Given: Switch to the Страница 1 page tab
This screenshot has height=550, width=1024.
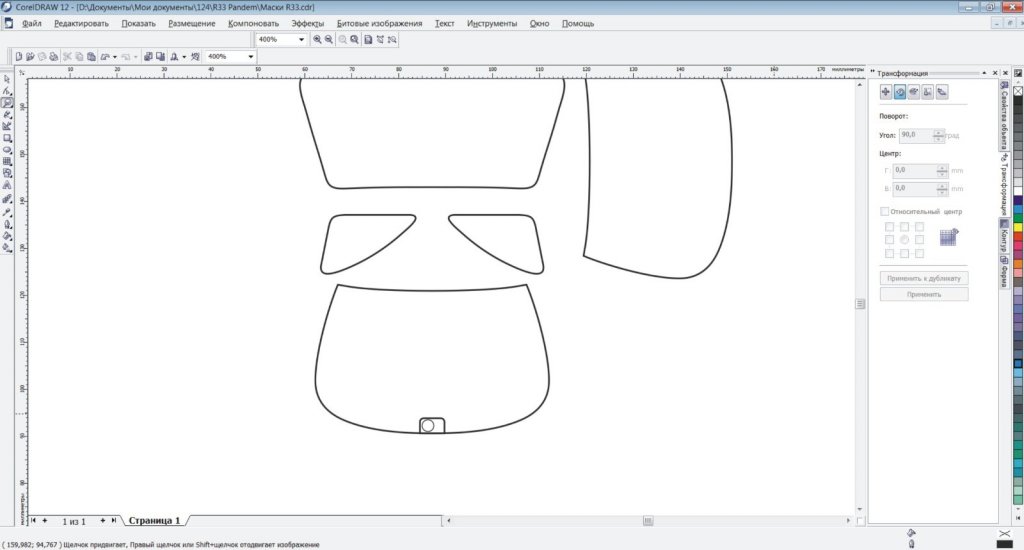Looking at the screenshot, I should point(154,521).
